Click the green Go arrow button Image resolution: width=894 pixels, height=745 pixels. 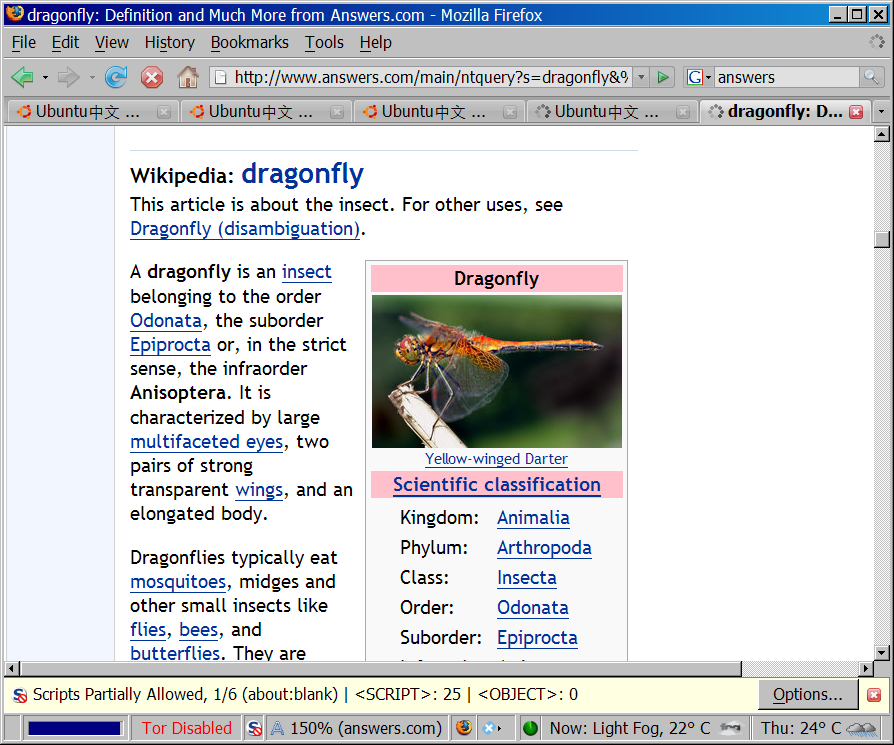pos(663,77)
